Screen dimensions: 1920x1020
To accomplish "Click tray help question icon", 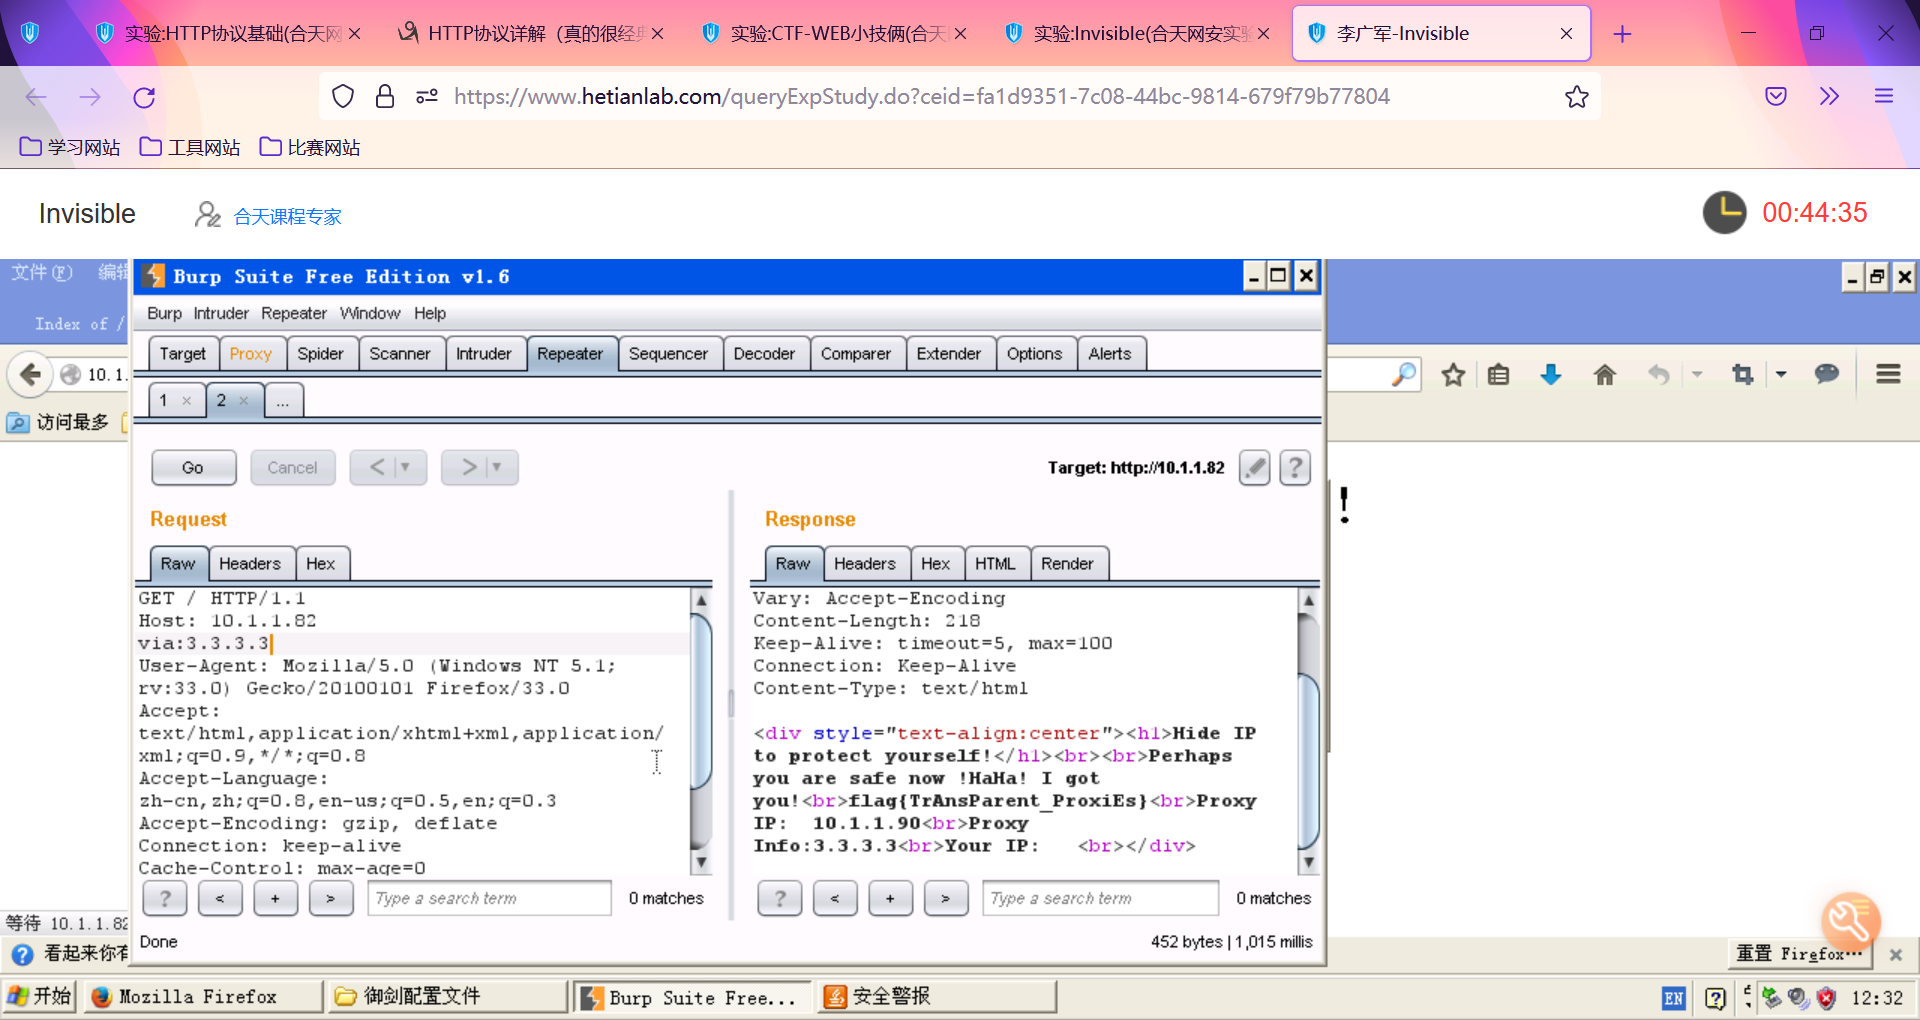I will [x=1715, y=998].
